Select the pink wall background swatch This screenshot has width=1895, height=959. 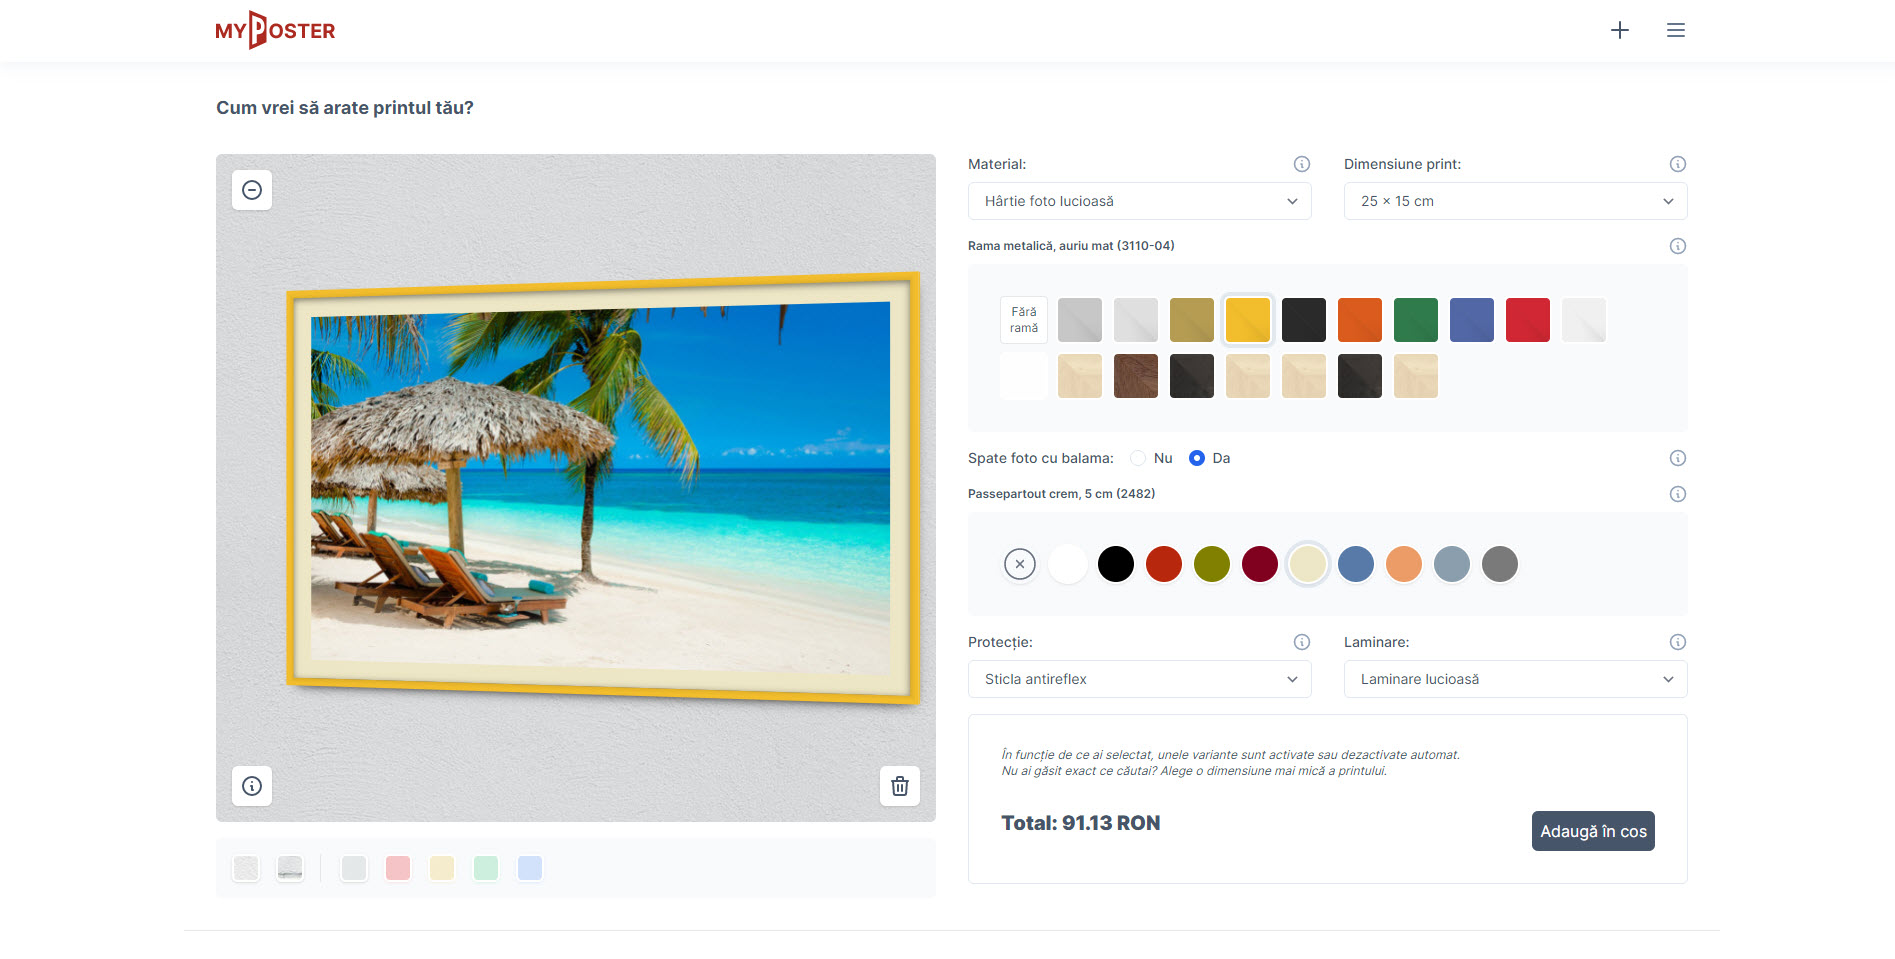pyautogui.click(x=398, y=868)
